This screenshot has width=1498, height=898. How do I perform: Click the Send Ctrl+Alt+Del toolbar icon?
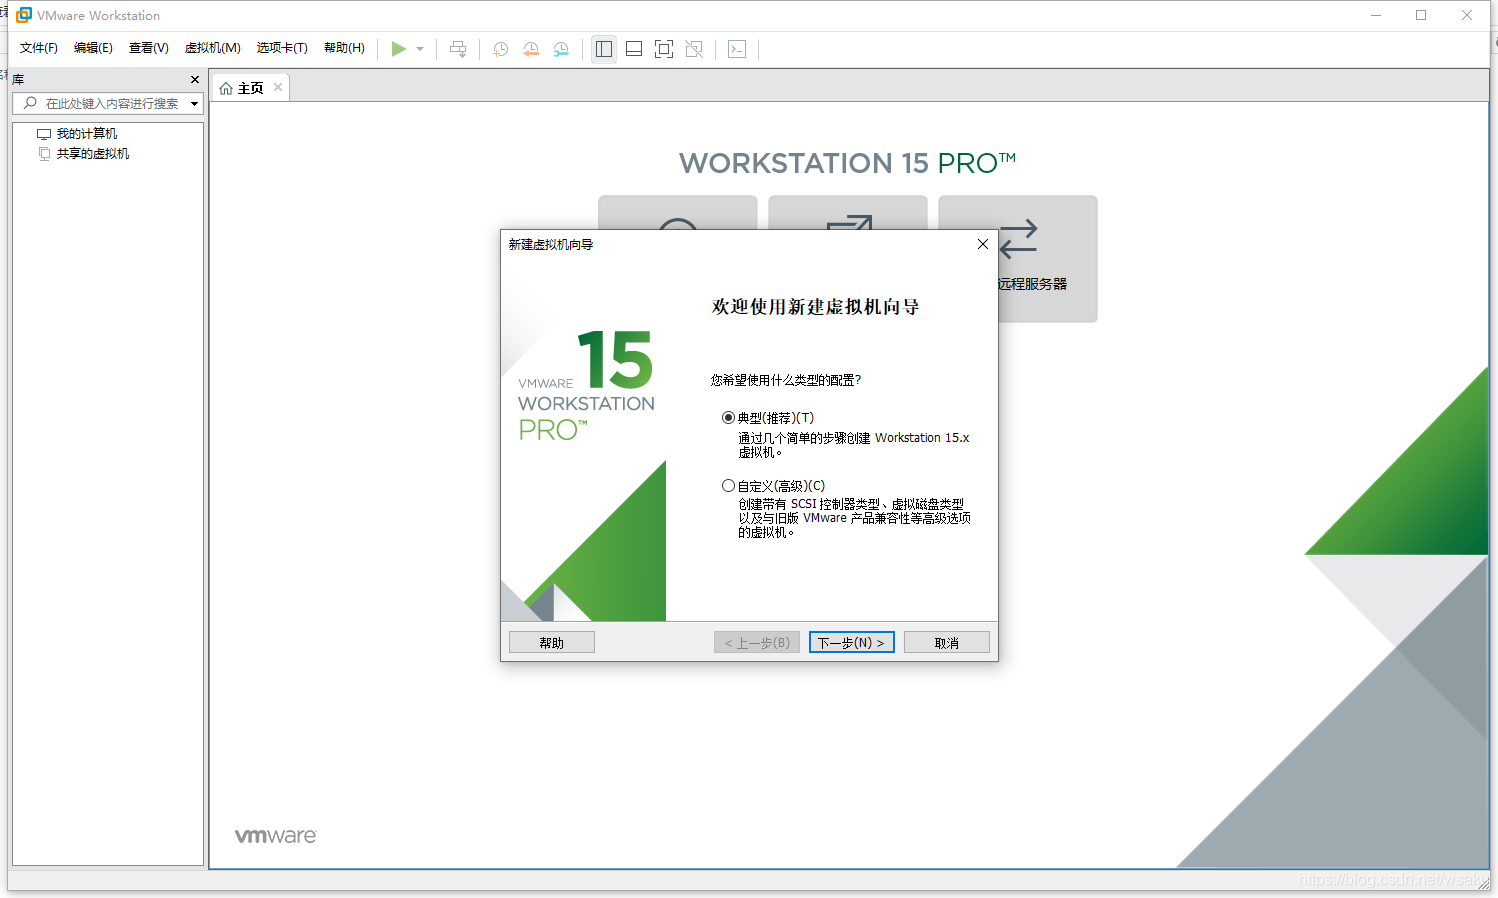click(458, 49)
